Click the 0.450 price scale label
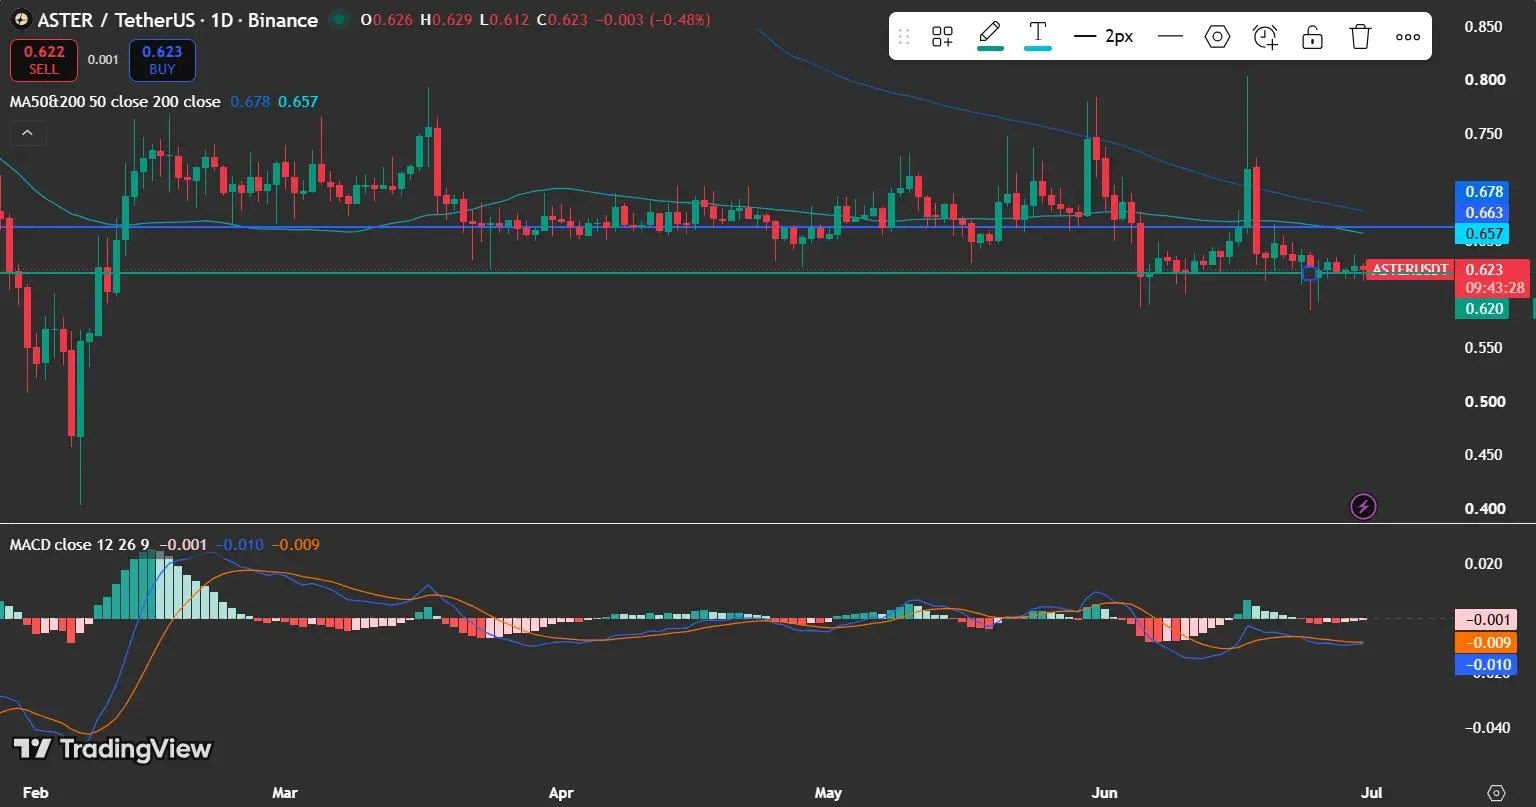 (1484, 455)
